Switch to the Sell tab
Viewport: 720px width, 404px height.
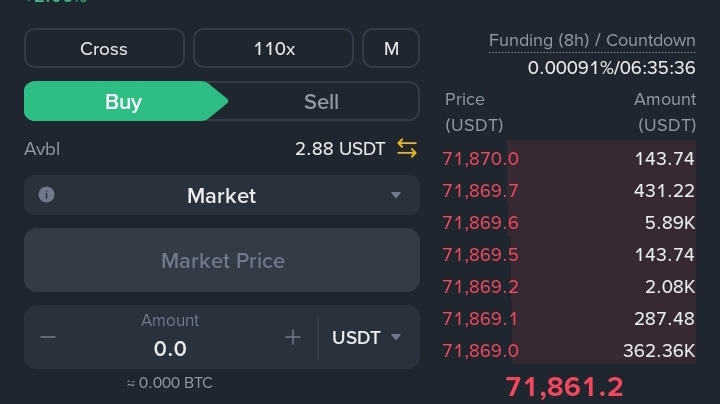(321, 102)
